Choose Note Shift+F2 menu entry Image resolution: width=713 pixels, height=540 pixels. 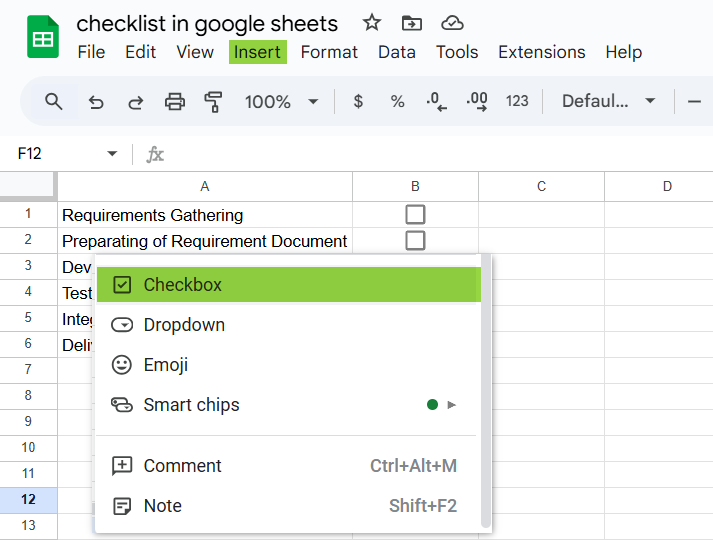click(289, 506)
